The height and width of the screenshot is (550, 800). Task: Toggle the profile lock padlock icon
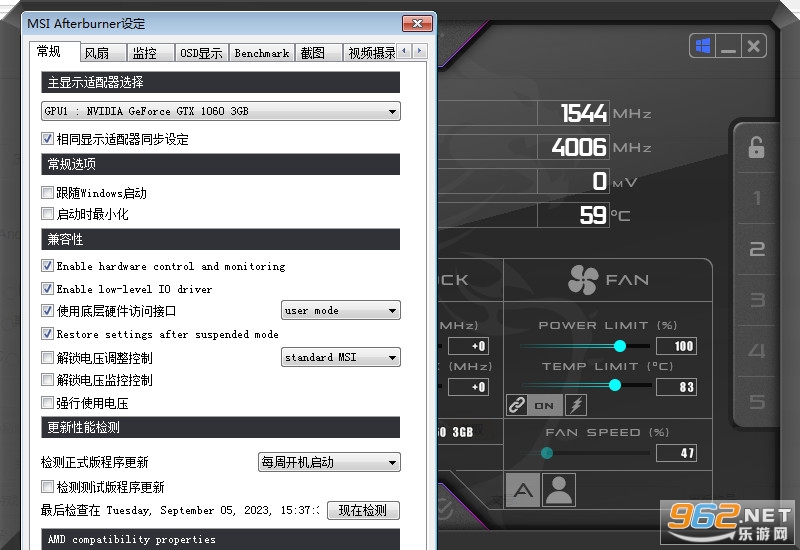point(756,148)
